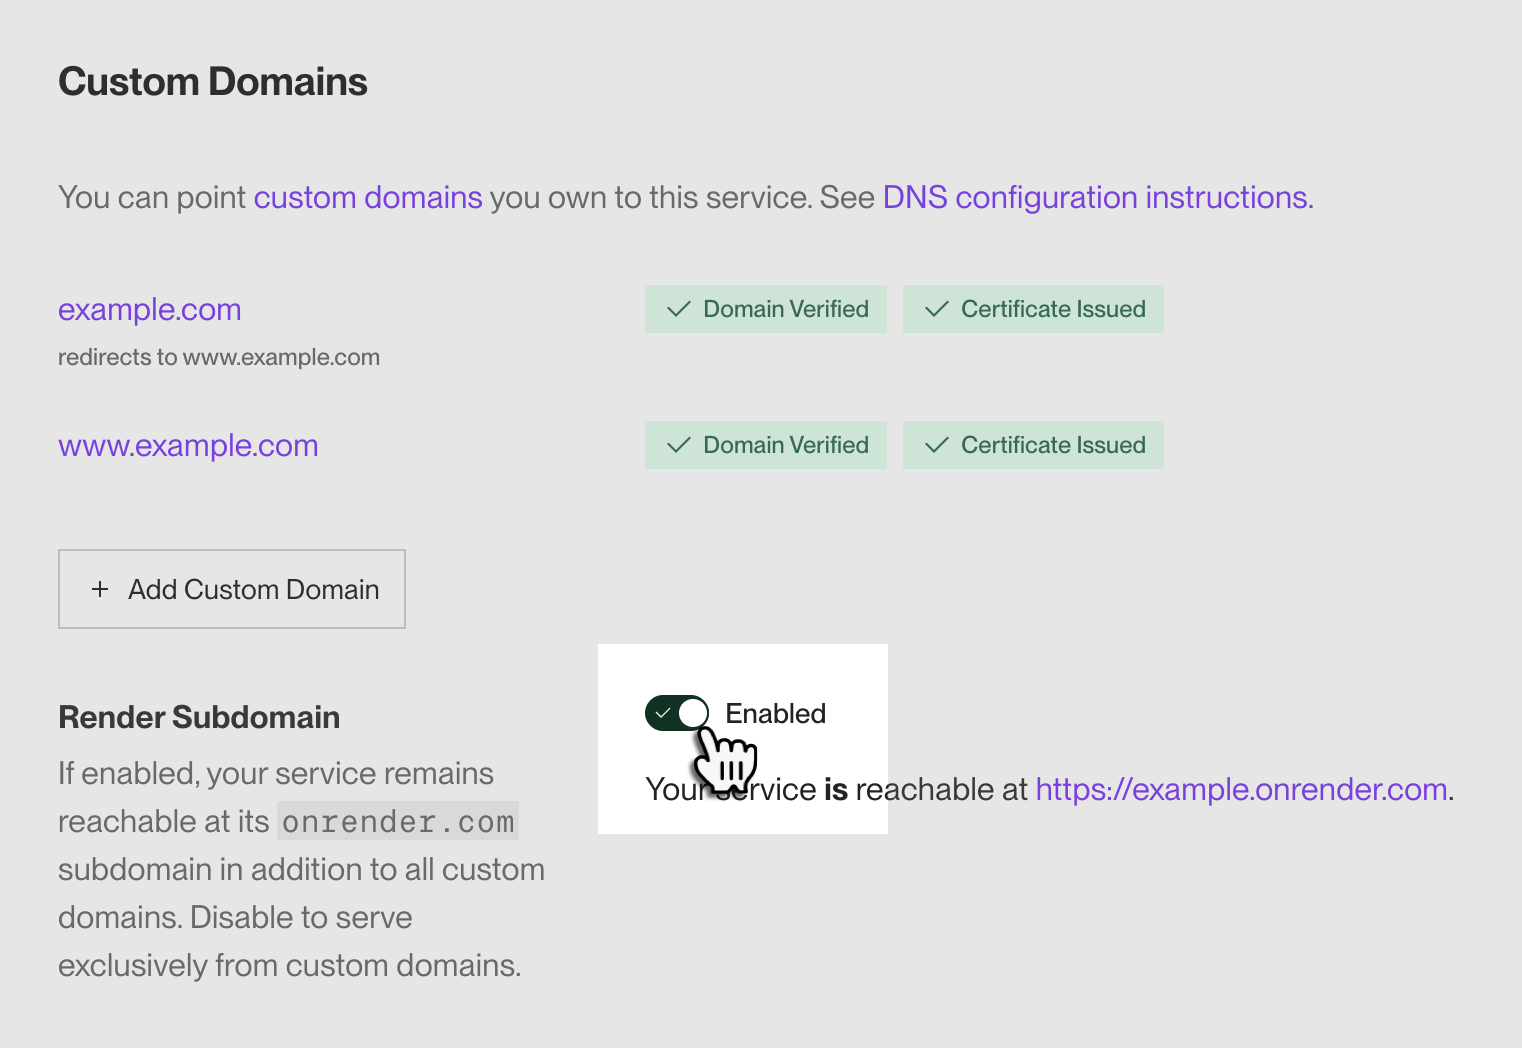1522x1048 pixels.
Task: Click the Custom Domains heading
Action: (x=213, y=81)
